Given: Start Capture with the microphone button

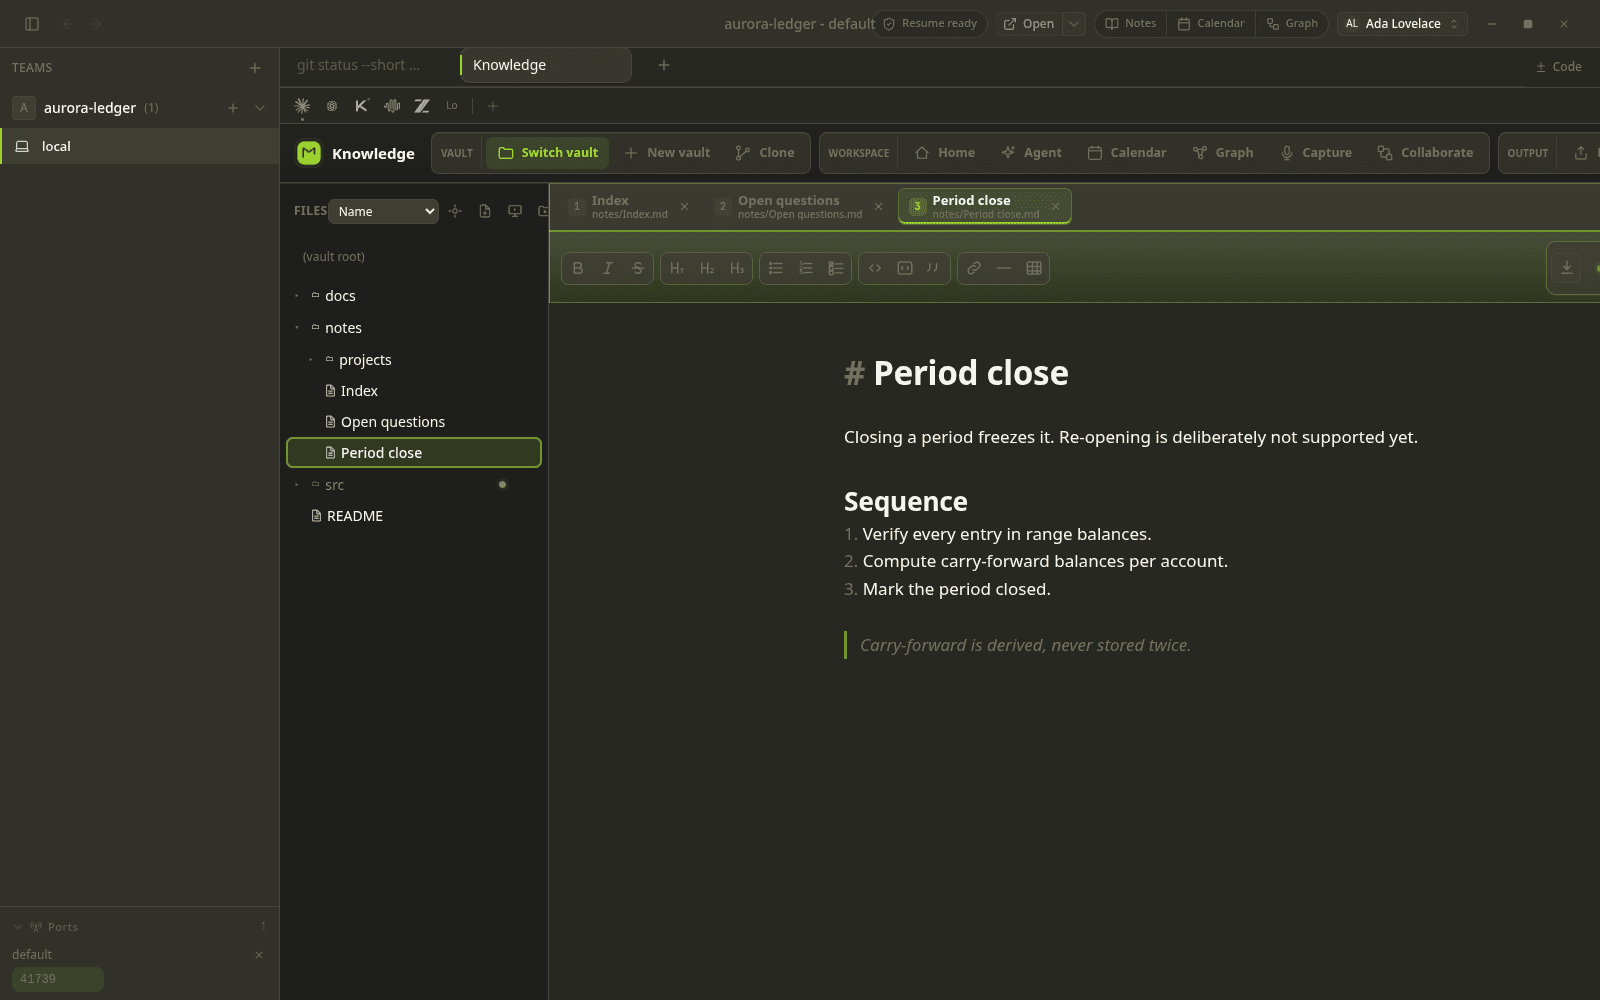Looking at the screenshot, I should coord(1316,153).
